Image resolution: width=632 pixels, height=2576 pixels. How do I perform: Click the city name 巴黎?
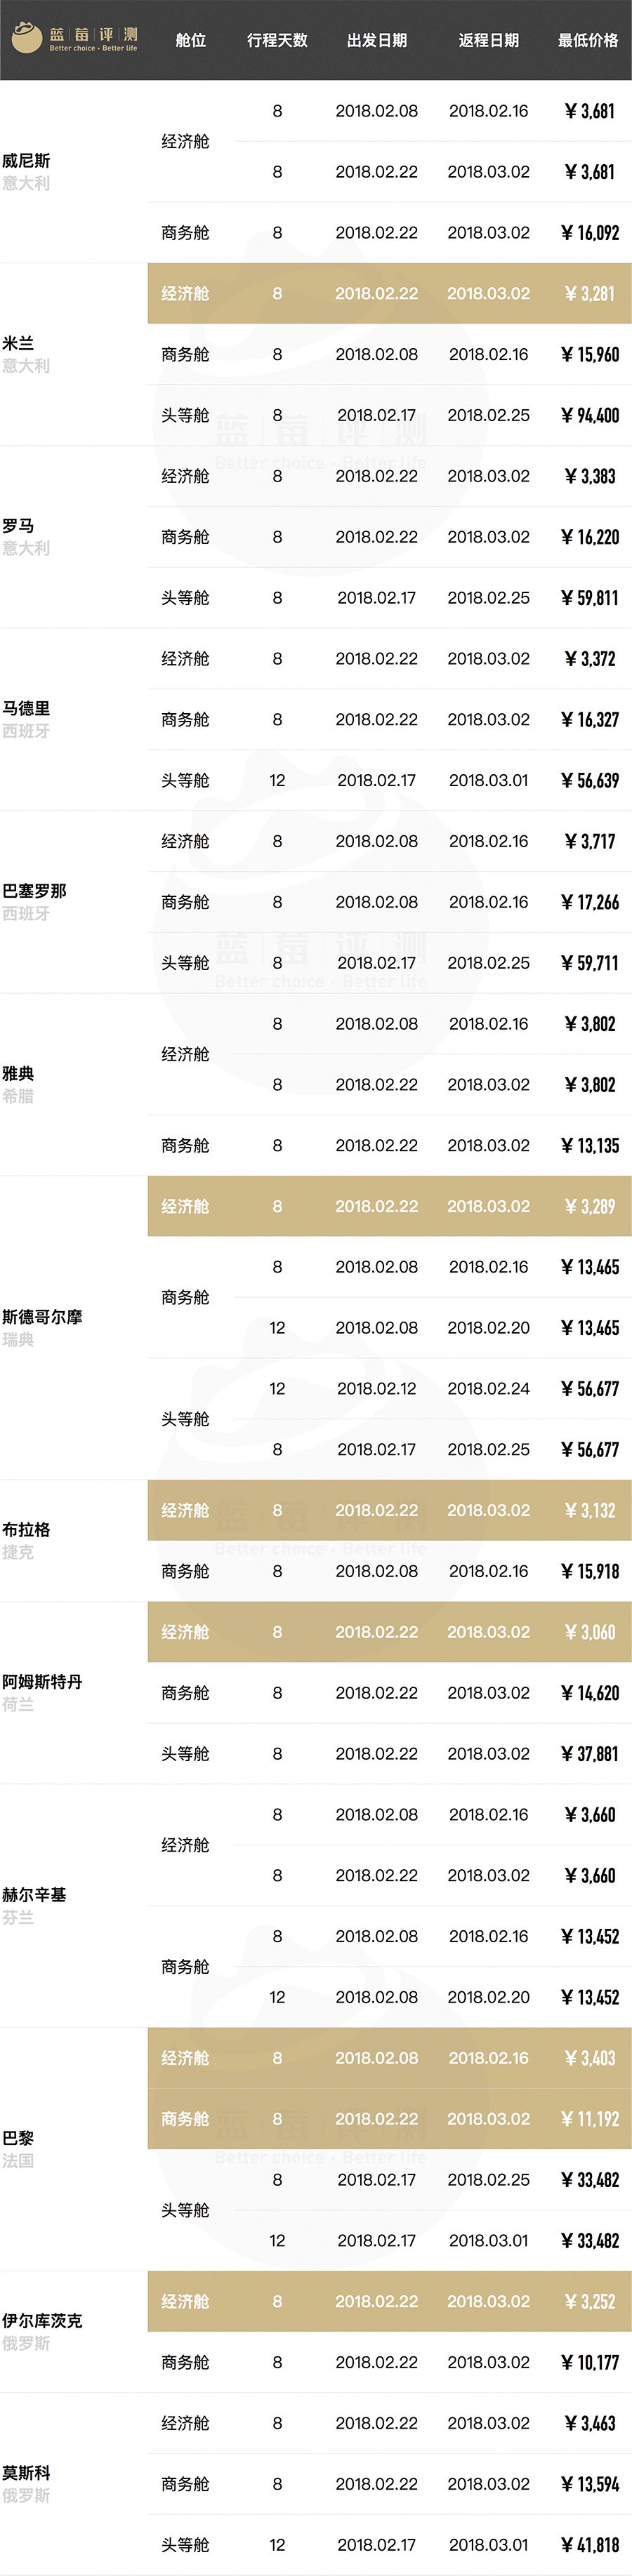click(x=18, y=2137)
